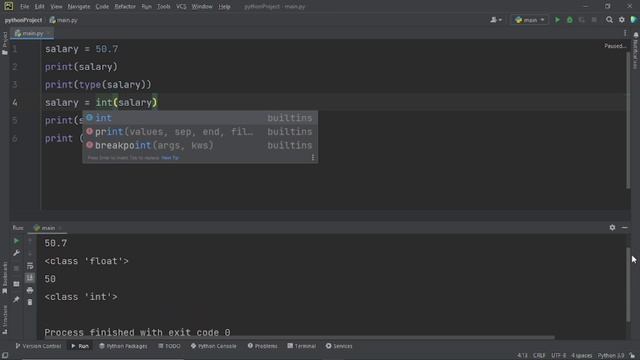Open Structure tool window from left sidebar
Viewport: 640px width, 360px height.
click(x=4, y=320)
